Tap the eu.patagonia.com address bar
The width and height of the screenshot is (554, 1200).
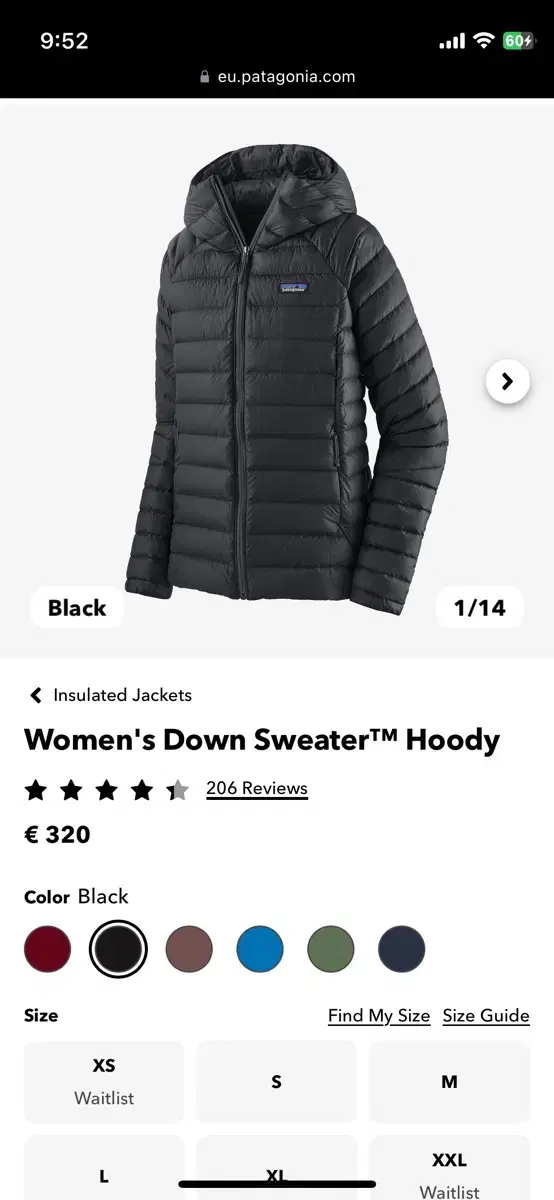click(277, 77)
